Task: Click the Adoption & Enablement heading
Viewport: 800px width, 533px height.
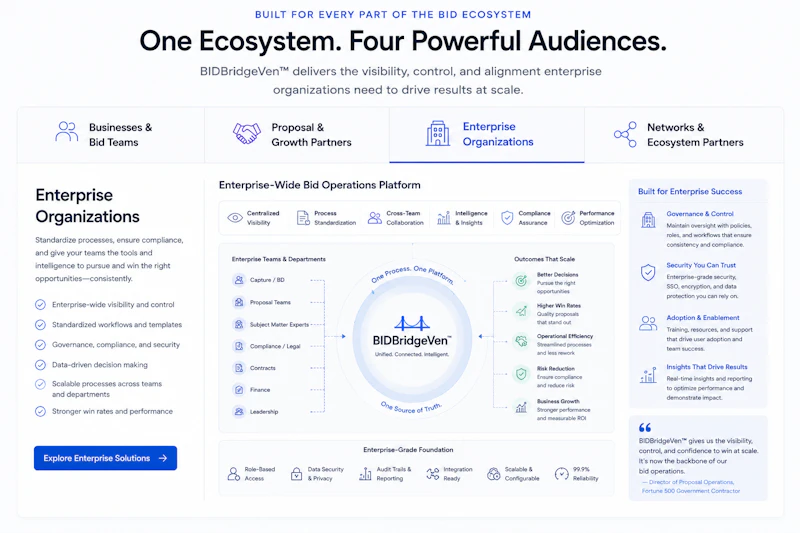Action: [x=703, y=317]
